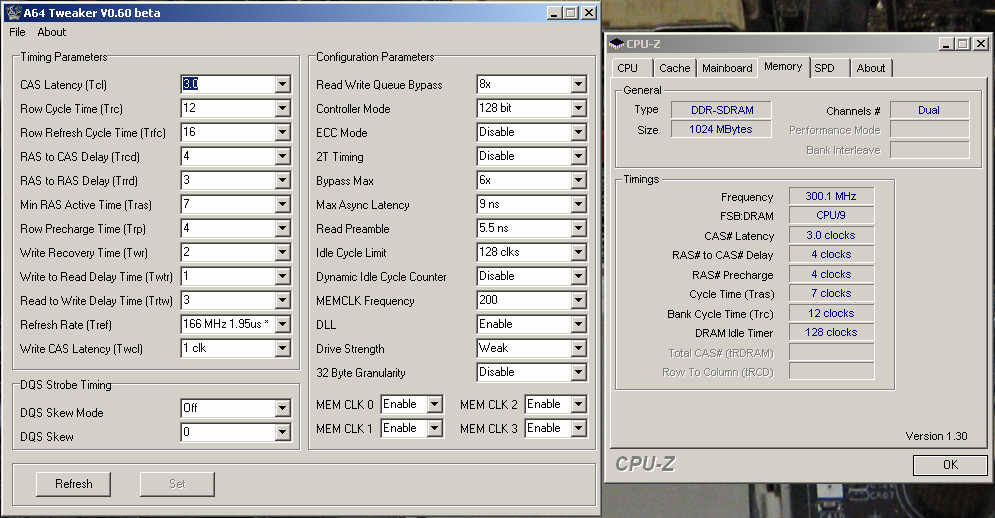Open Read to Write Delay Time (Trtw) dropdown
This screenshot has width=995, height=518.
(x=283, y=301)
